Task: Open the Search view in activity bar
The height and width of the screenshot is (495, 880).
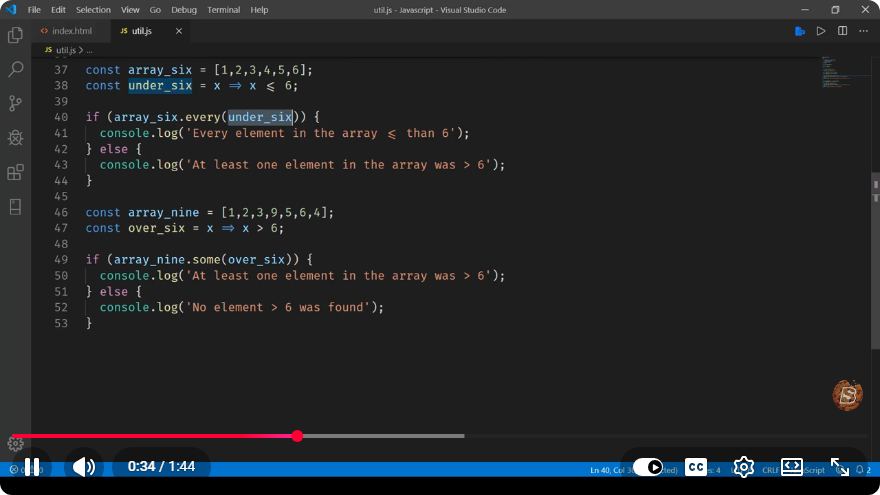Action: tap(15, 70)
